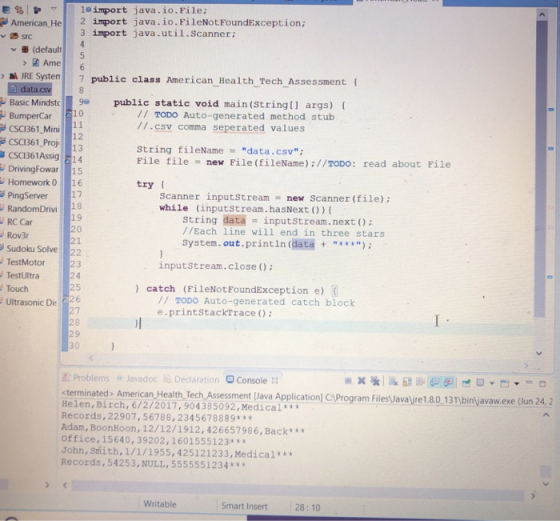Click the Clear Console icon

(x=393, y=382)
